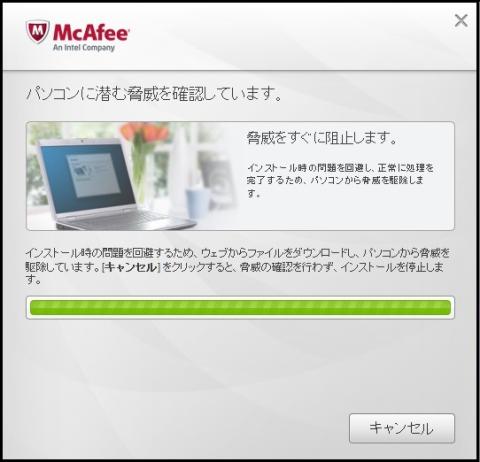This screenshot has height=462, width=480.
Task: Click the McAfee brand name text
Action: click(91, 32)
